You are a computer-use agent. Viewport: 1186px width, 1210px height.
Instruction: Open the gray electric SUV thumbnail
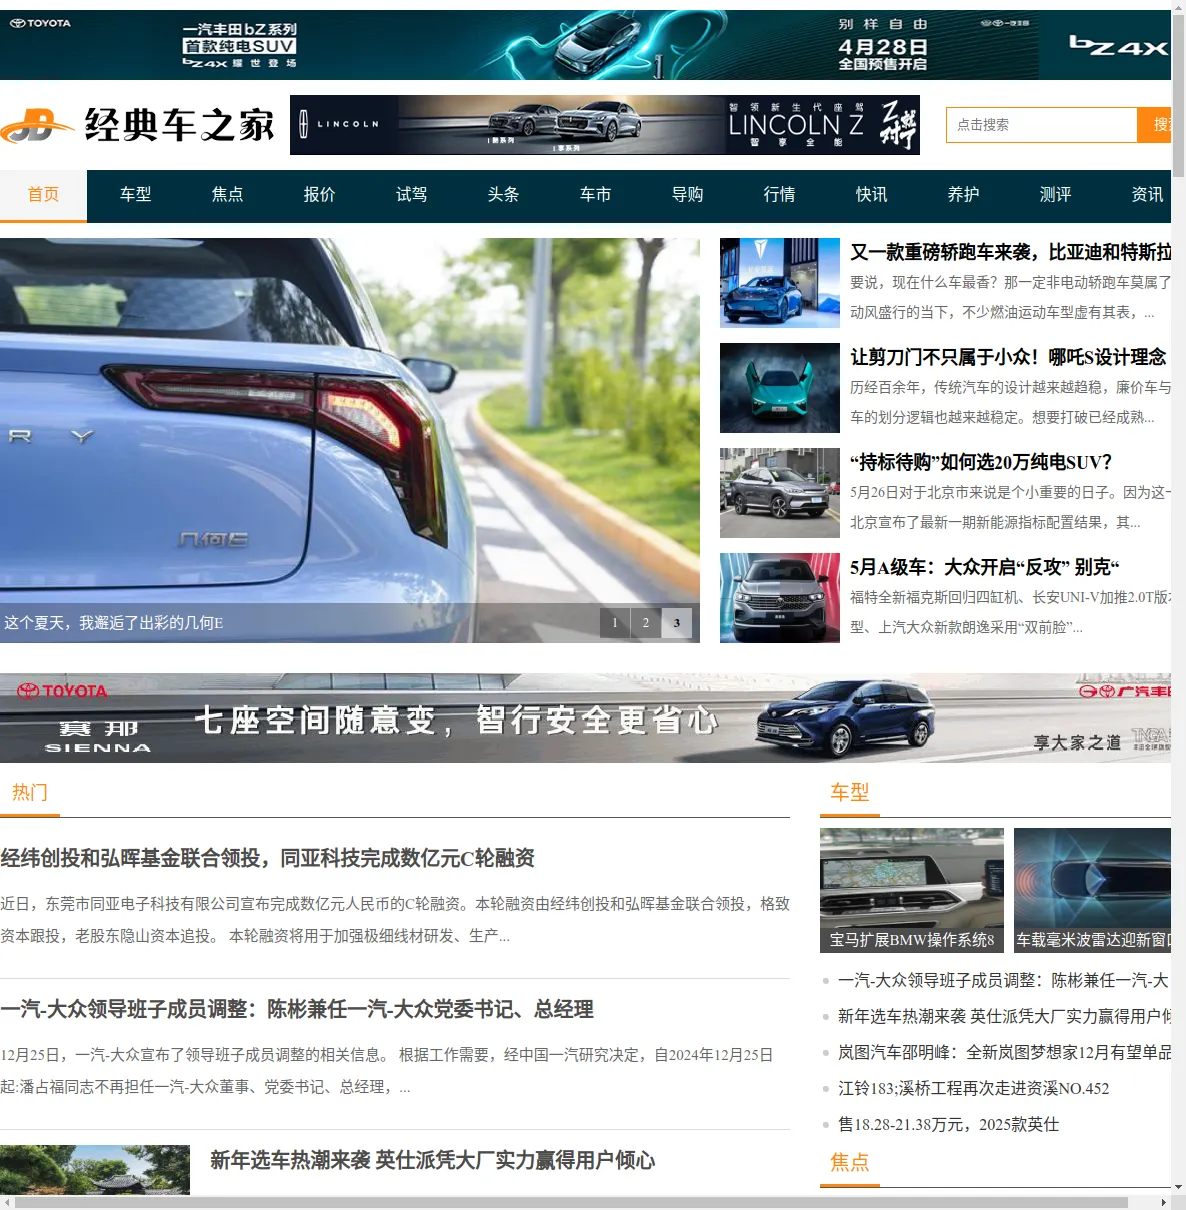coord(780,493)
